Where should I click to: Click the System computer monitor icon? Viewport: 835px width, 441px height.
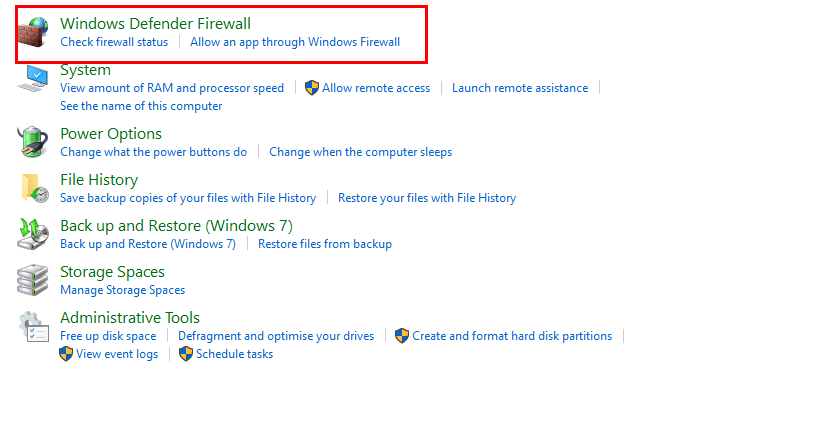34,79
